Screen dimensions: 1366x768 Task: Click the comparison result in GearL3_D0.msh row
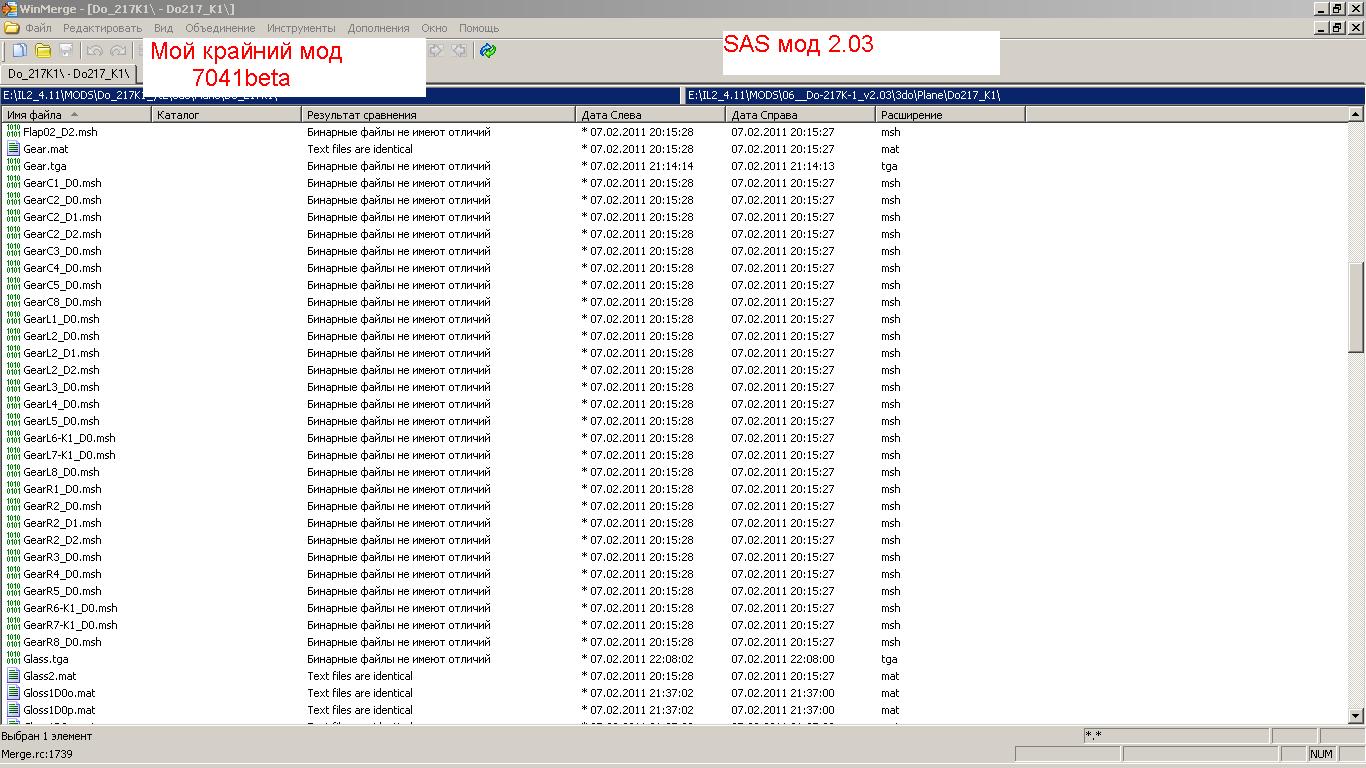(x=399, y=387)
